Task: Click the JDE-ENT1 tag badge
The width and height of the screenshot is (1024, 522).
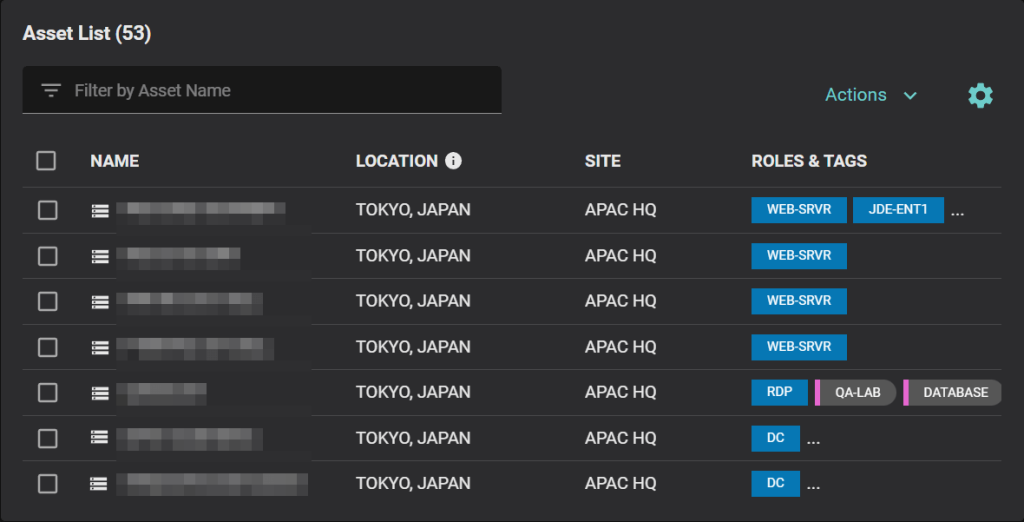Action: [898, 210]
